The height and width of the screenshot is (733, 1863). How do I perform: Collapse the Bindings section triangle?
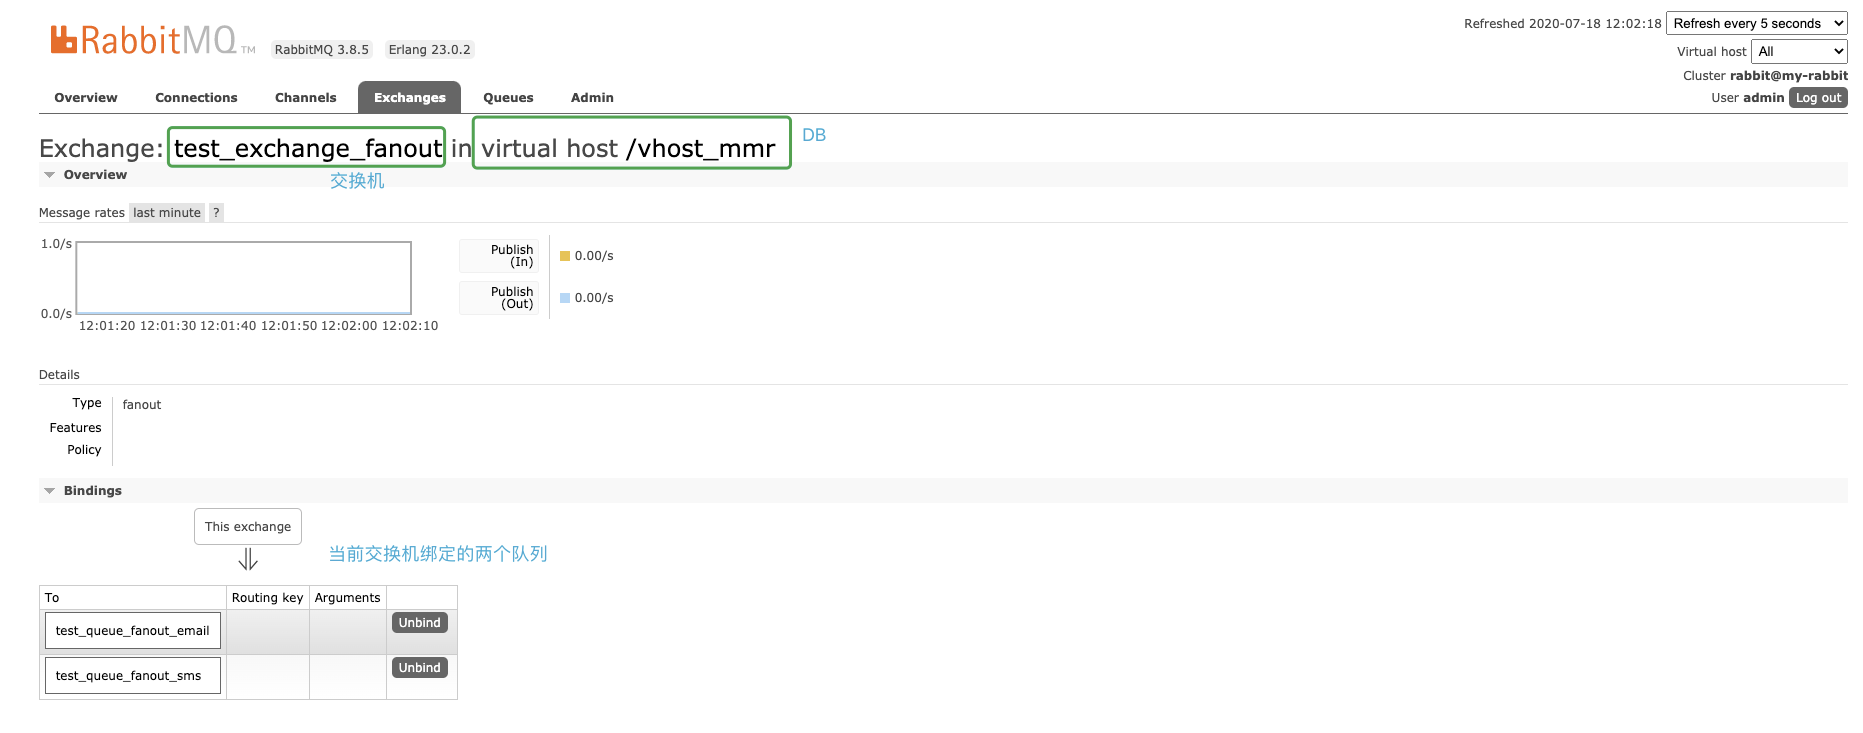point(49,491)
